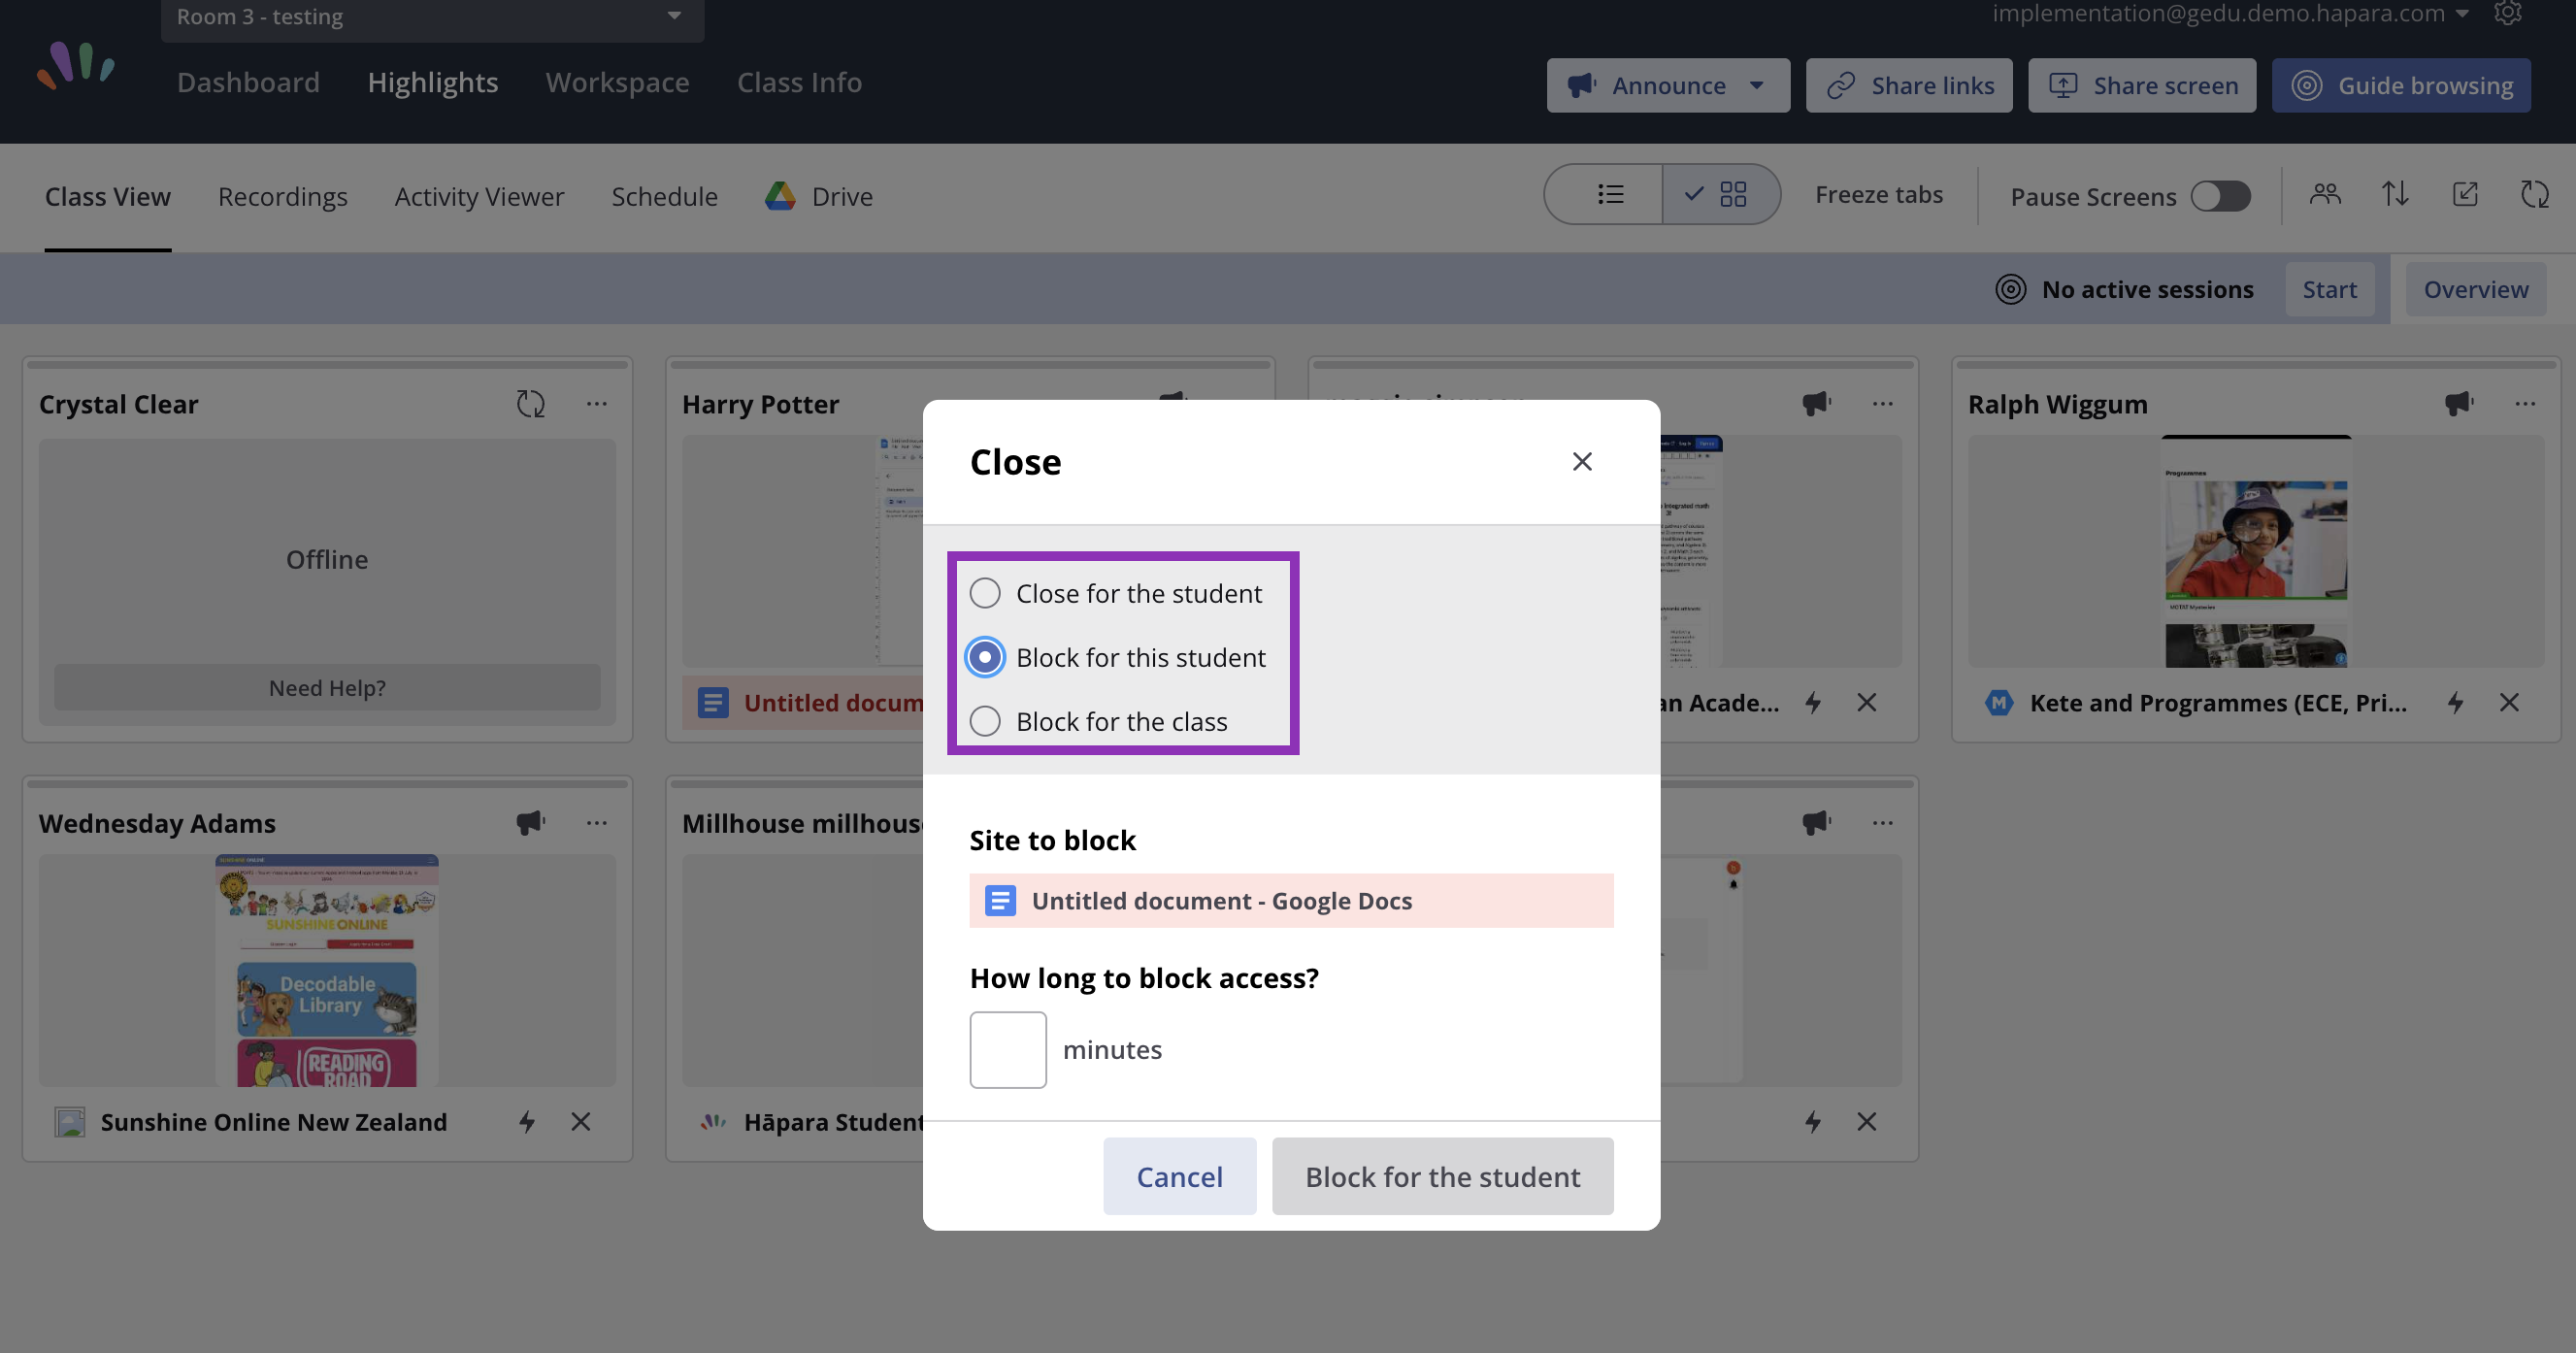Click the Untitled document - Google Docs site row
This screenshot has width=2576, height=1353.
click(1291, 900)
